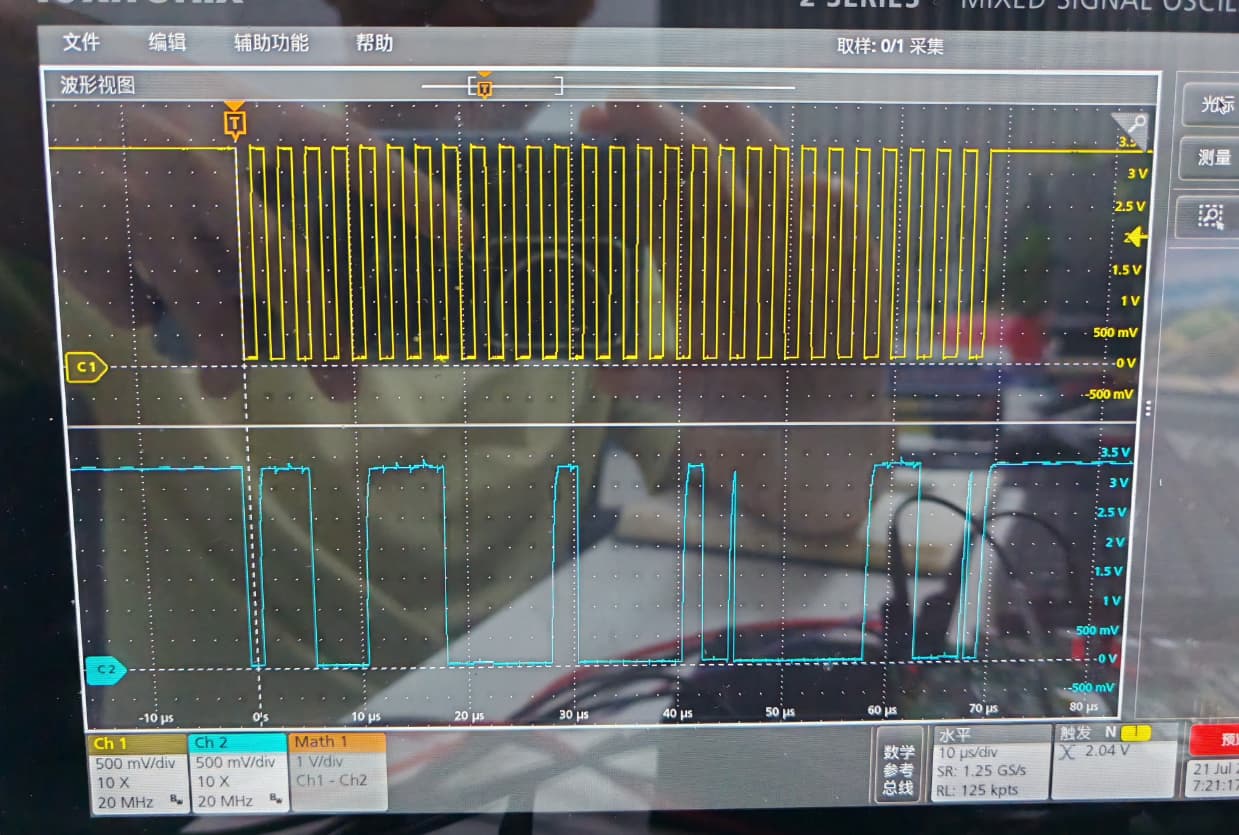Open the Ch 1 settings badge
This screenshot has width=1239, height=835.
point(137,772)
